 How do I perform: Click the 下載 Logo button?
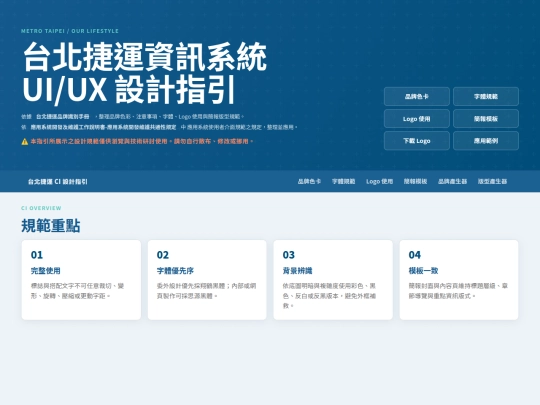point(417,141)
